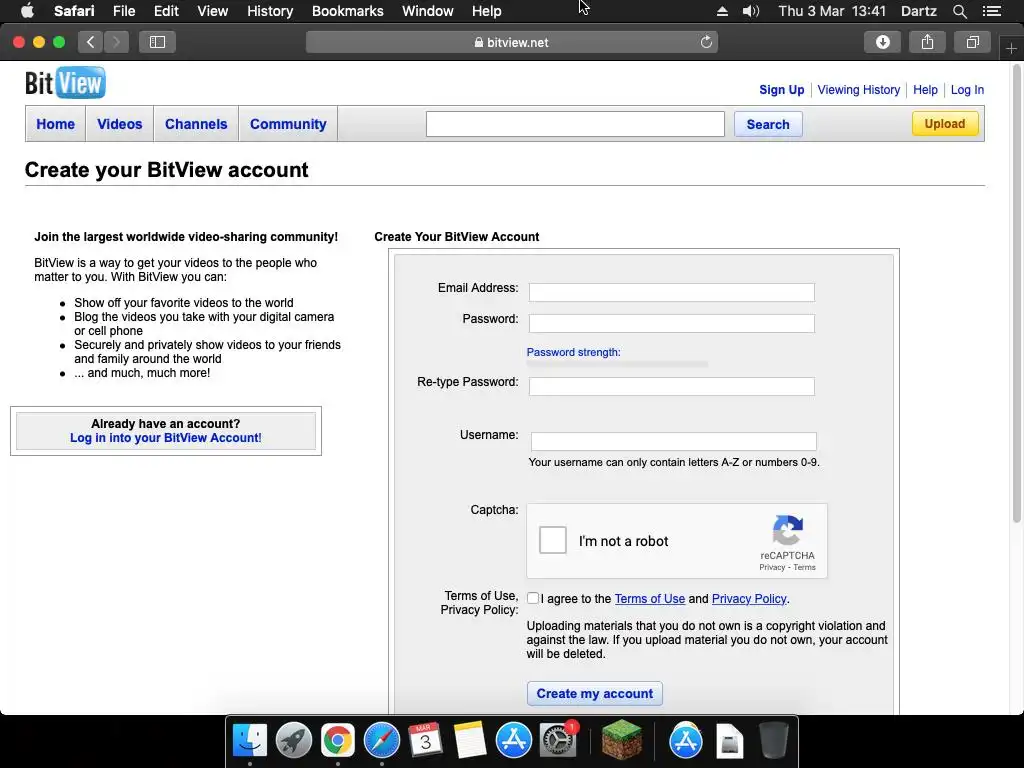Screen dimensions: 1024x768
Task: Go to the Videos tab
Action: 120,124
